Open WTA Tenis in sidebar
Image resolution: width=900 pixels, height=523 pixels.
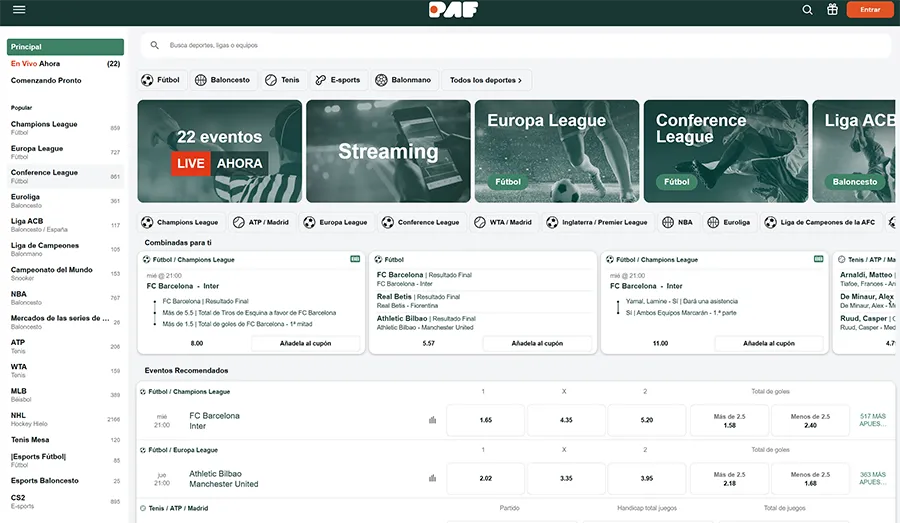[65, 370]
